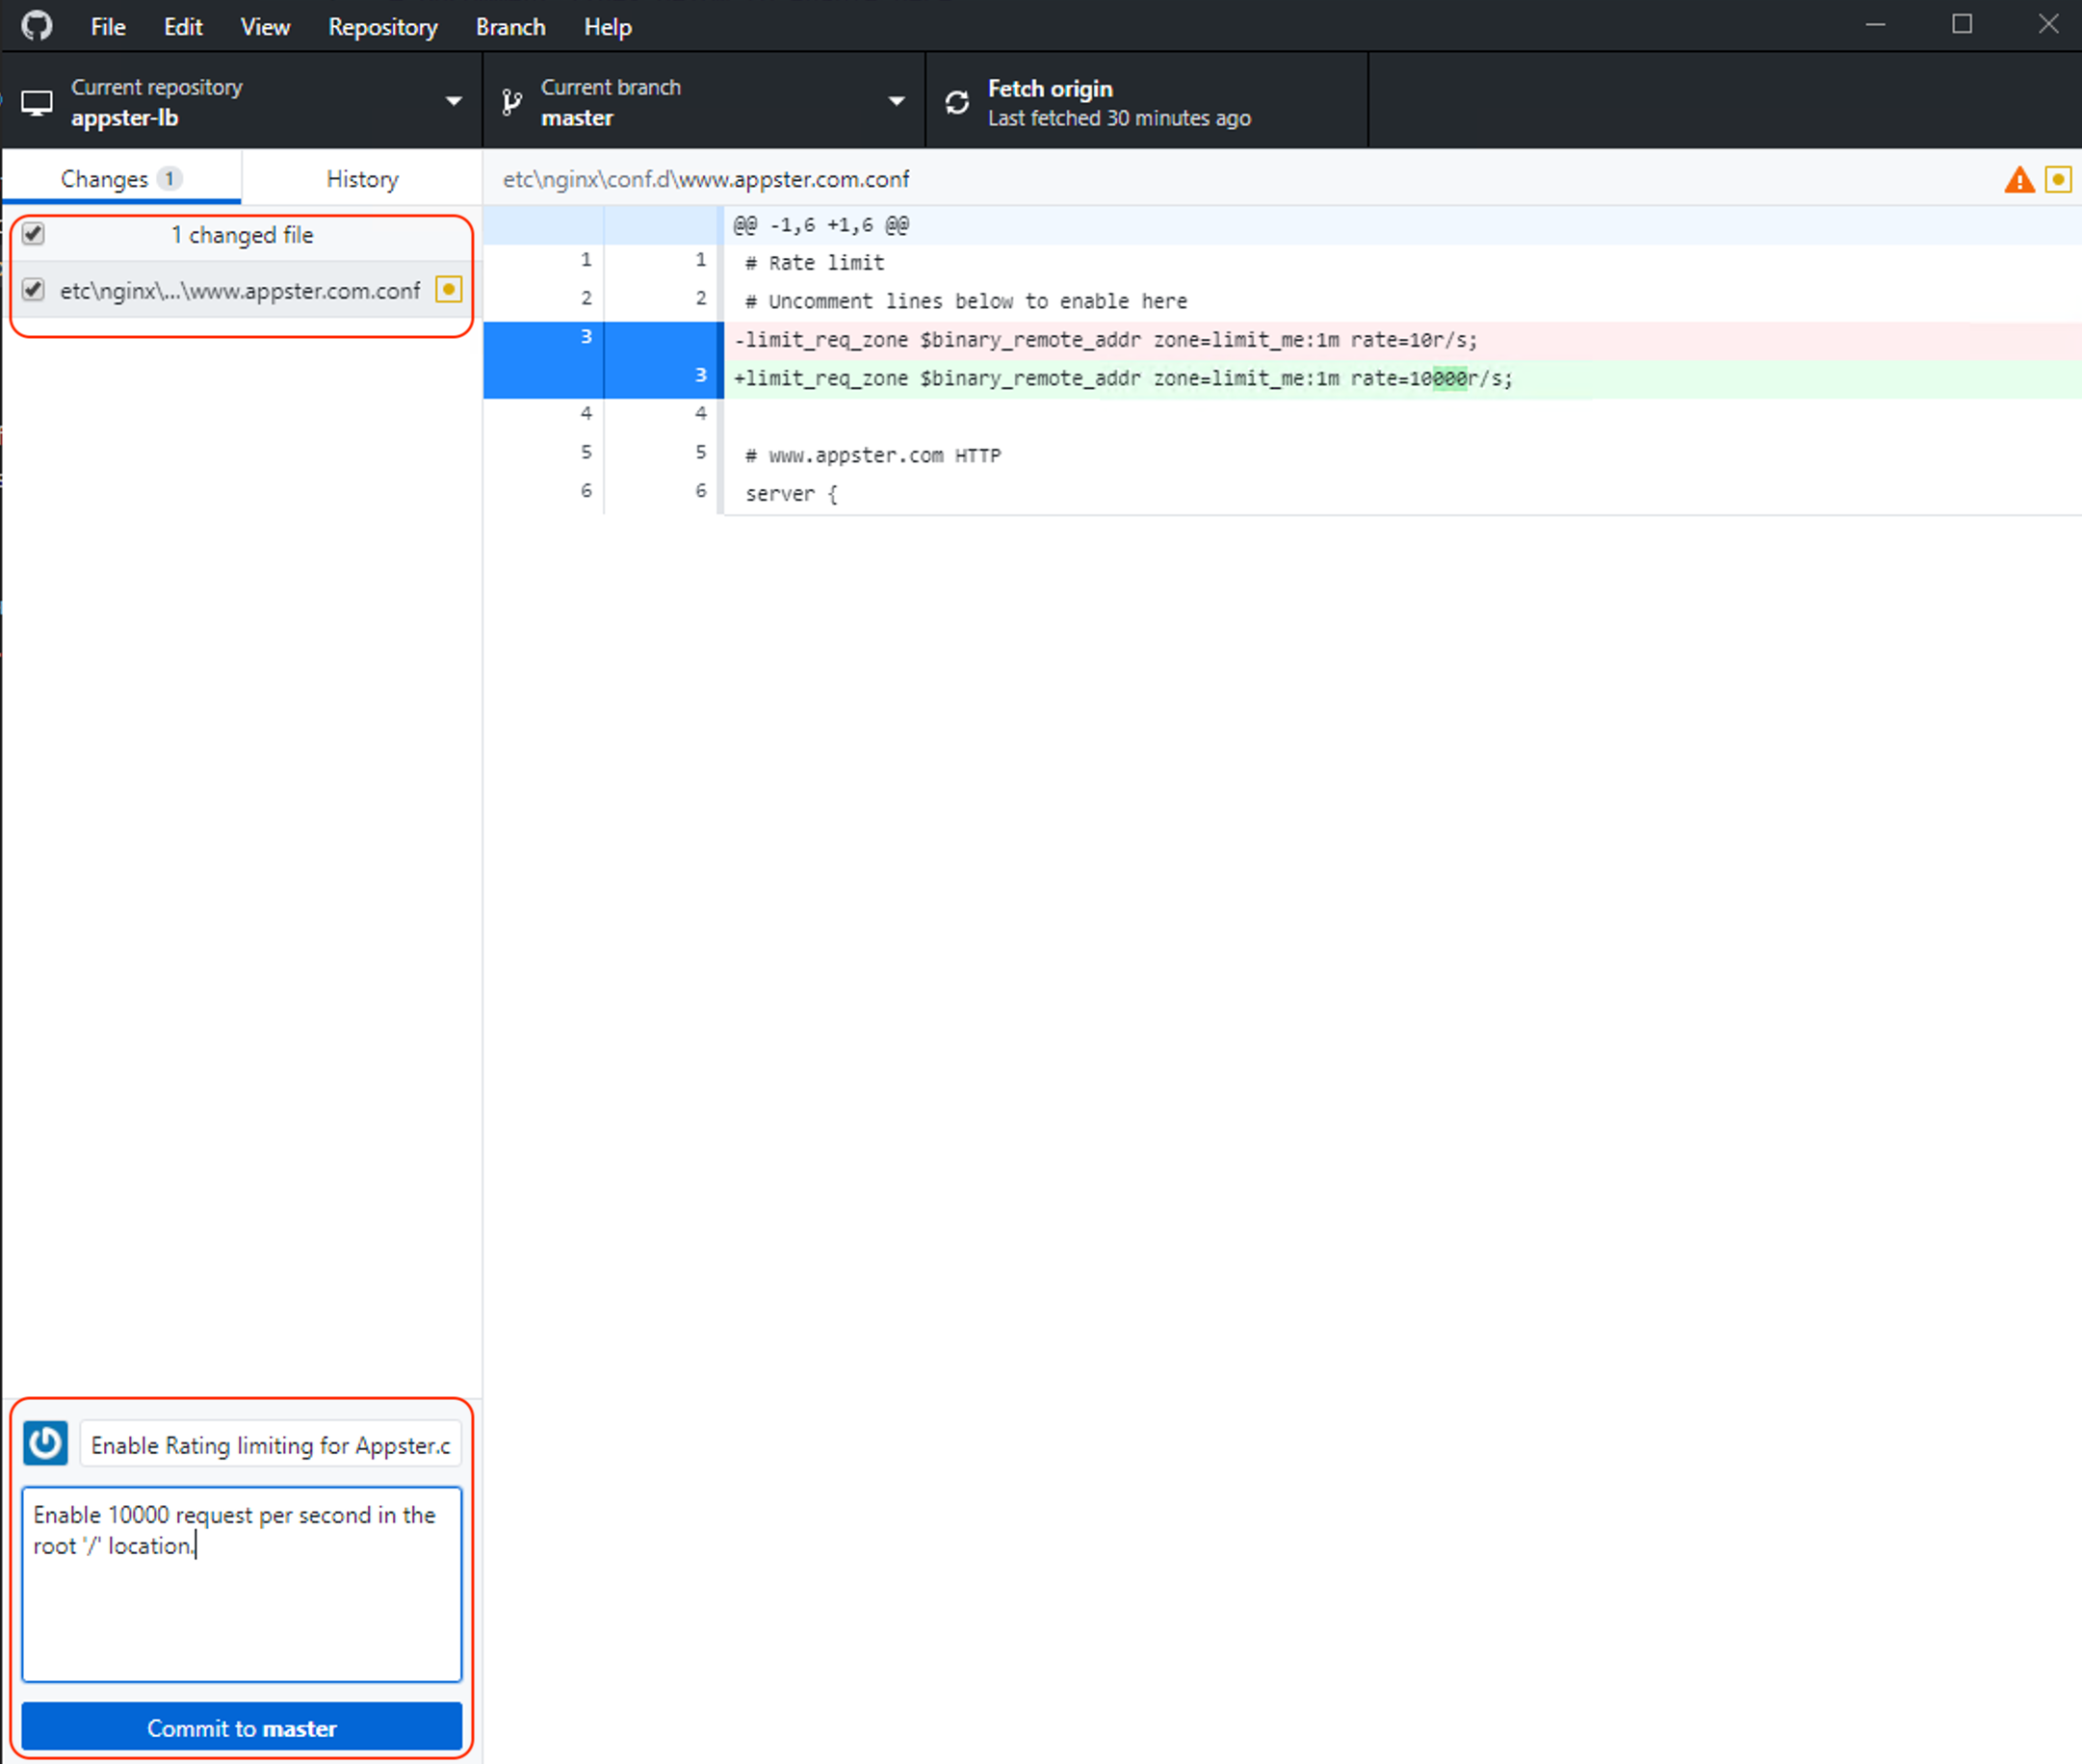2082x1764 pixels.
Task: Open the View menu
Action: point(265,27)
